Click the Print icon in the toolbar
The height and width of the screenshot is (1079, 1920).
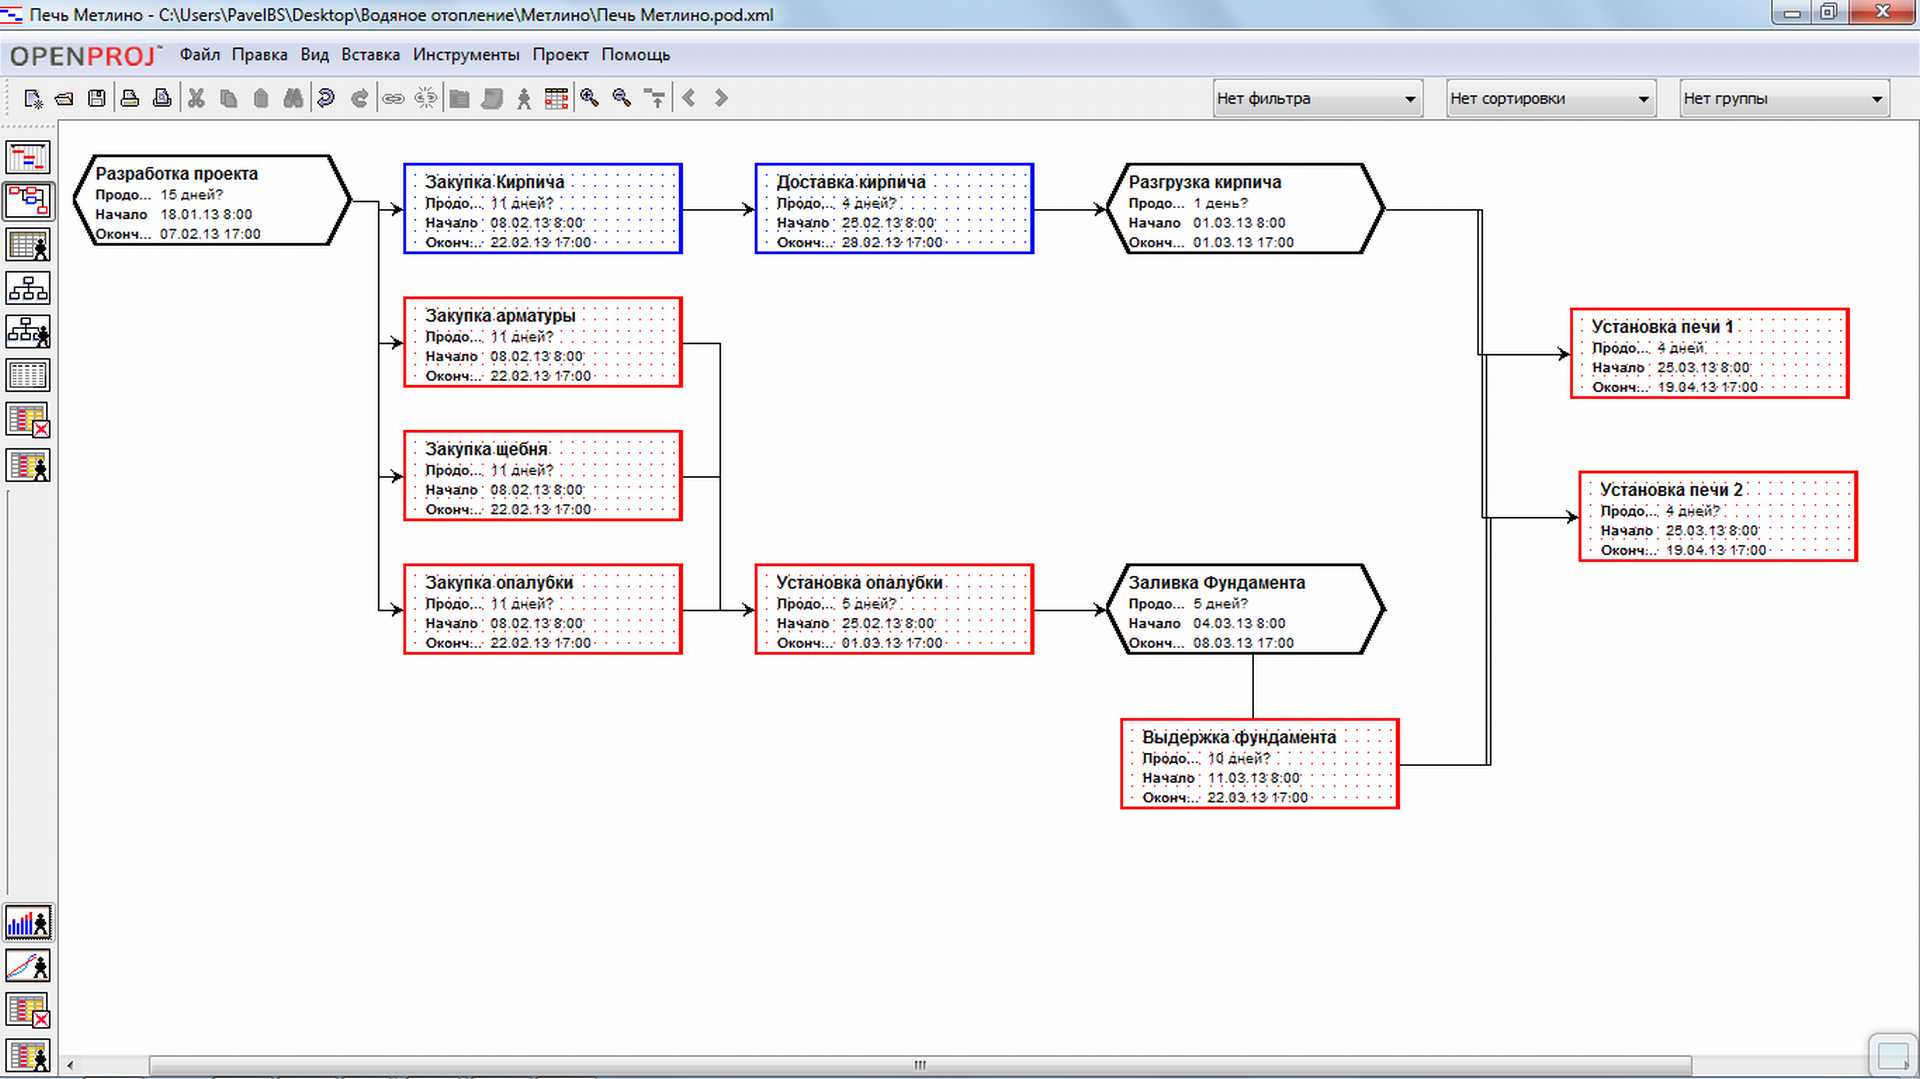(129, 98)
